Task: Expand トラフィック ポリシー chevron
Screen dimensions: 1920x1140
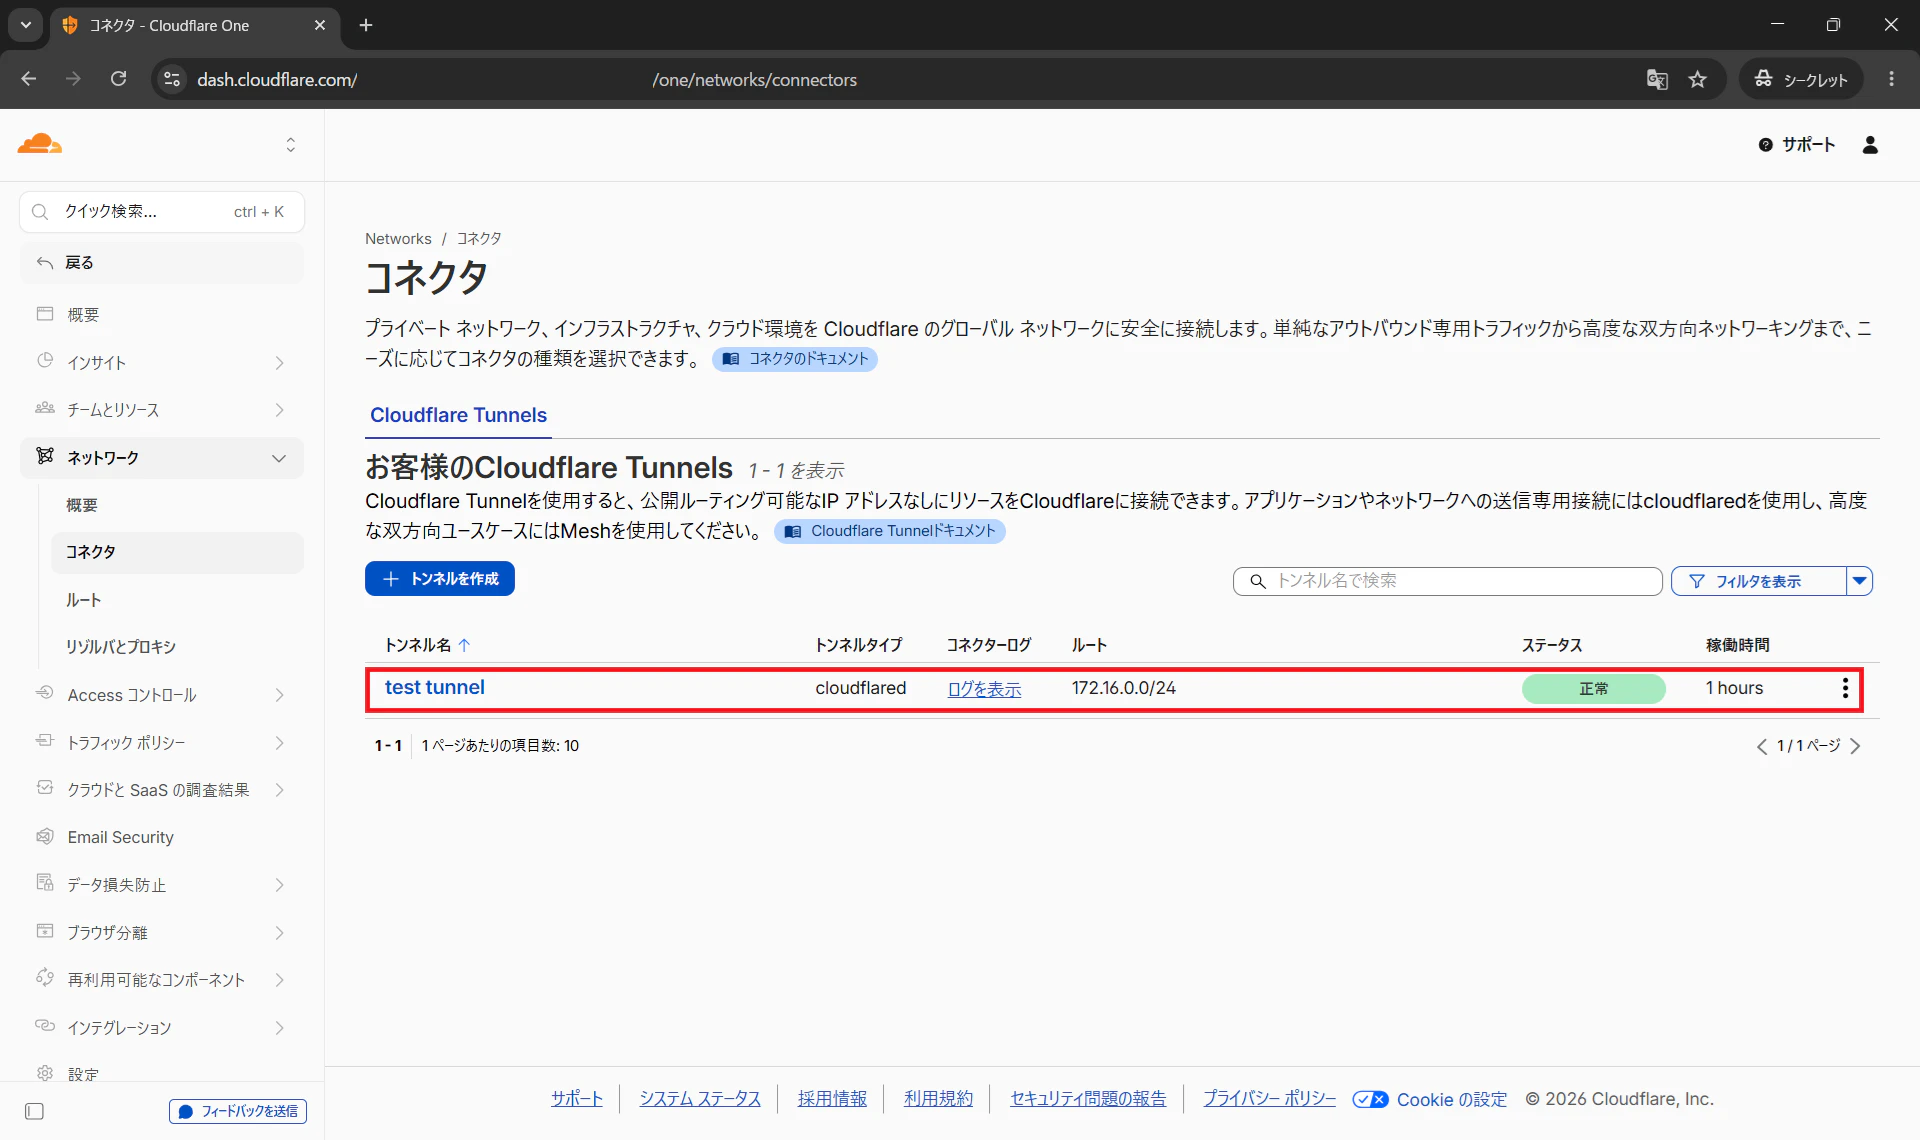Action: [279, 743]
